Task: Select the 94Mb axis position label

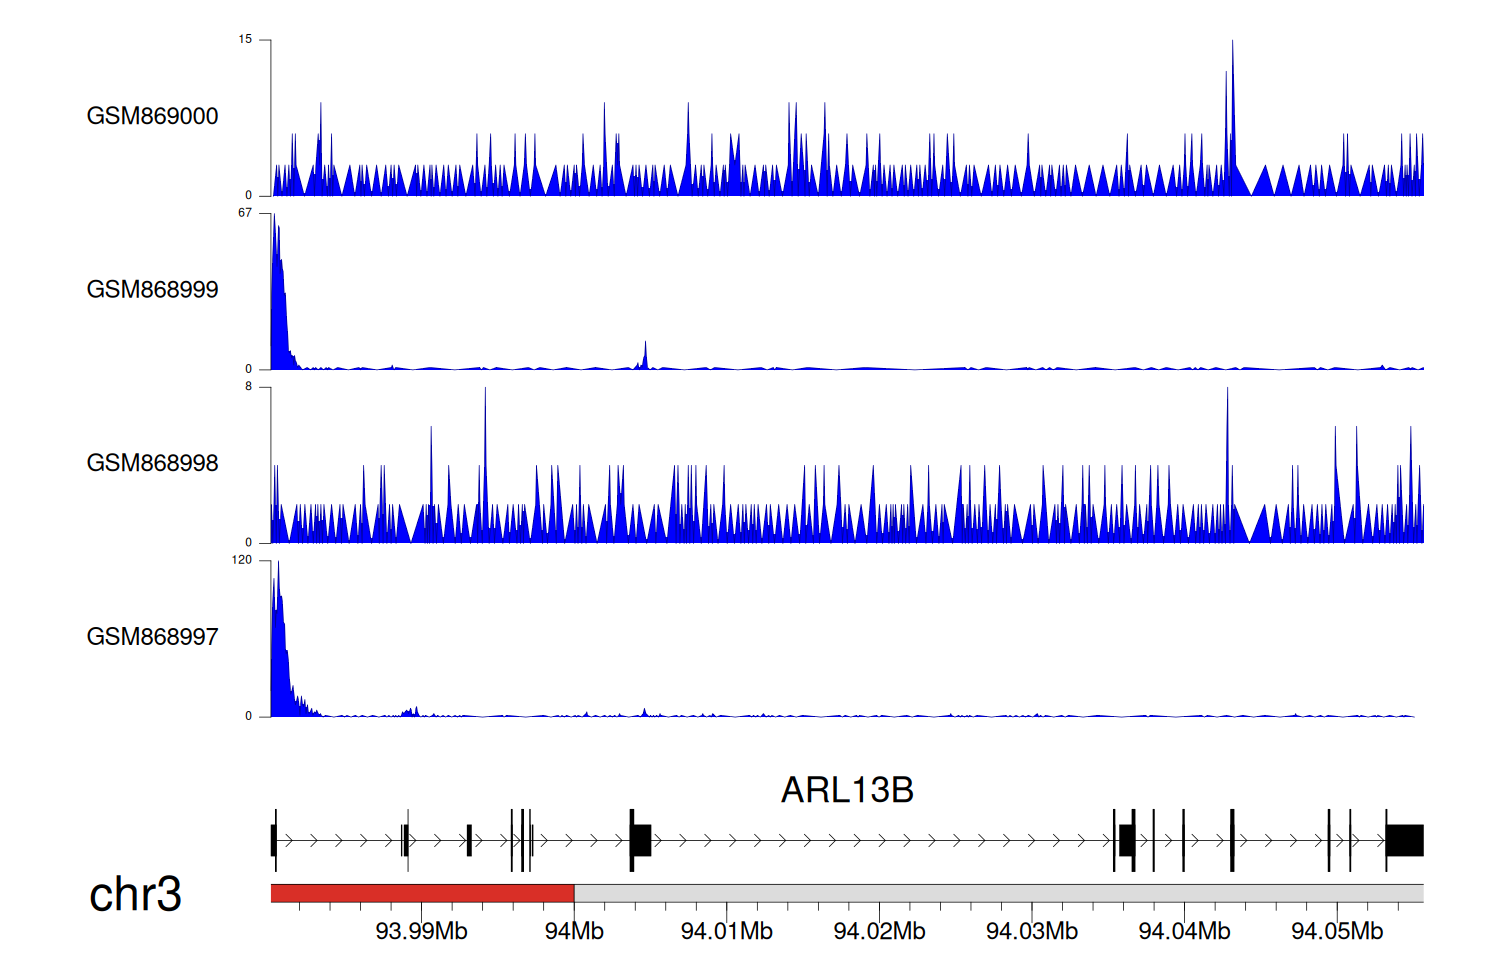Action: 574,931
